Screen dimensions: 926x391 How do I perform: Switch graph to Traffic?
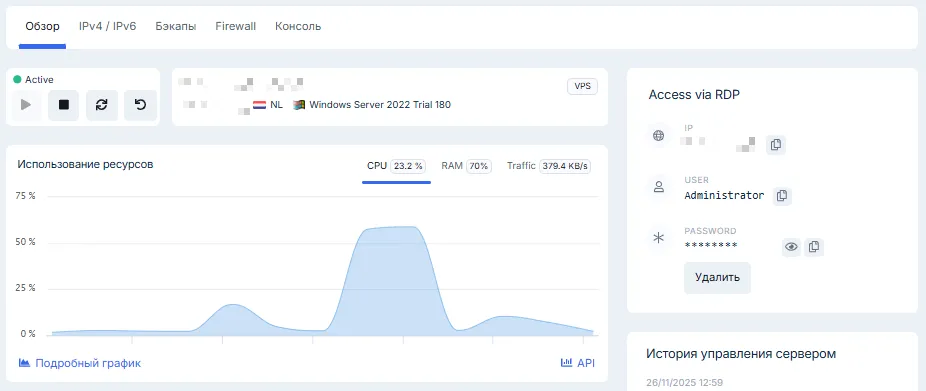tap(549, 167)
